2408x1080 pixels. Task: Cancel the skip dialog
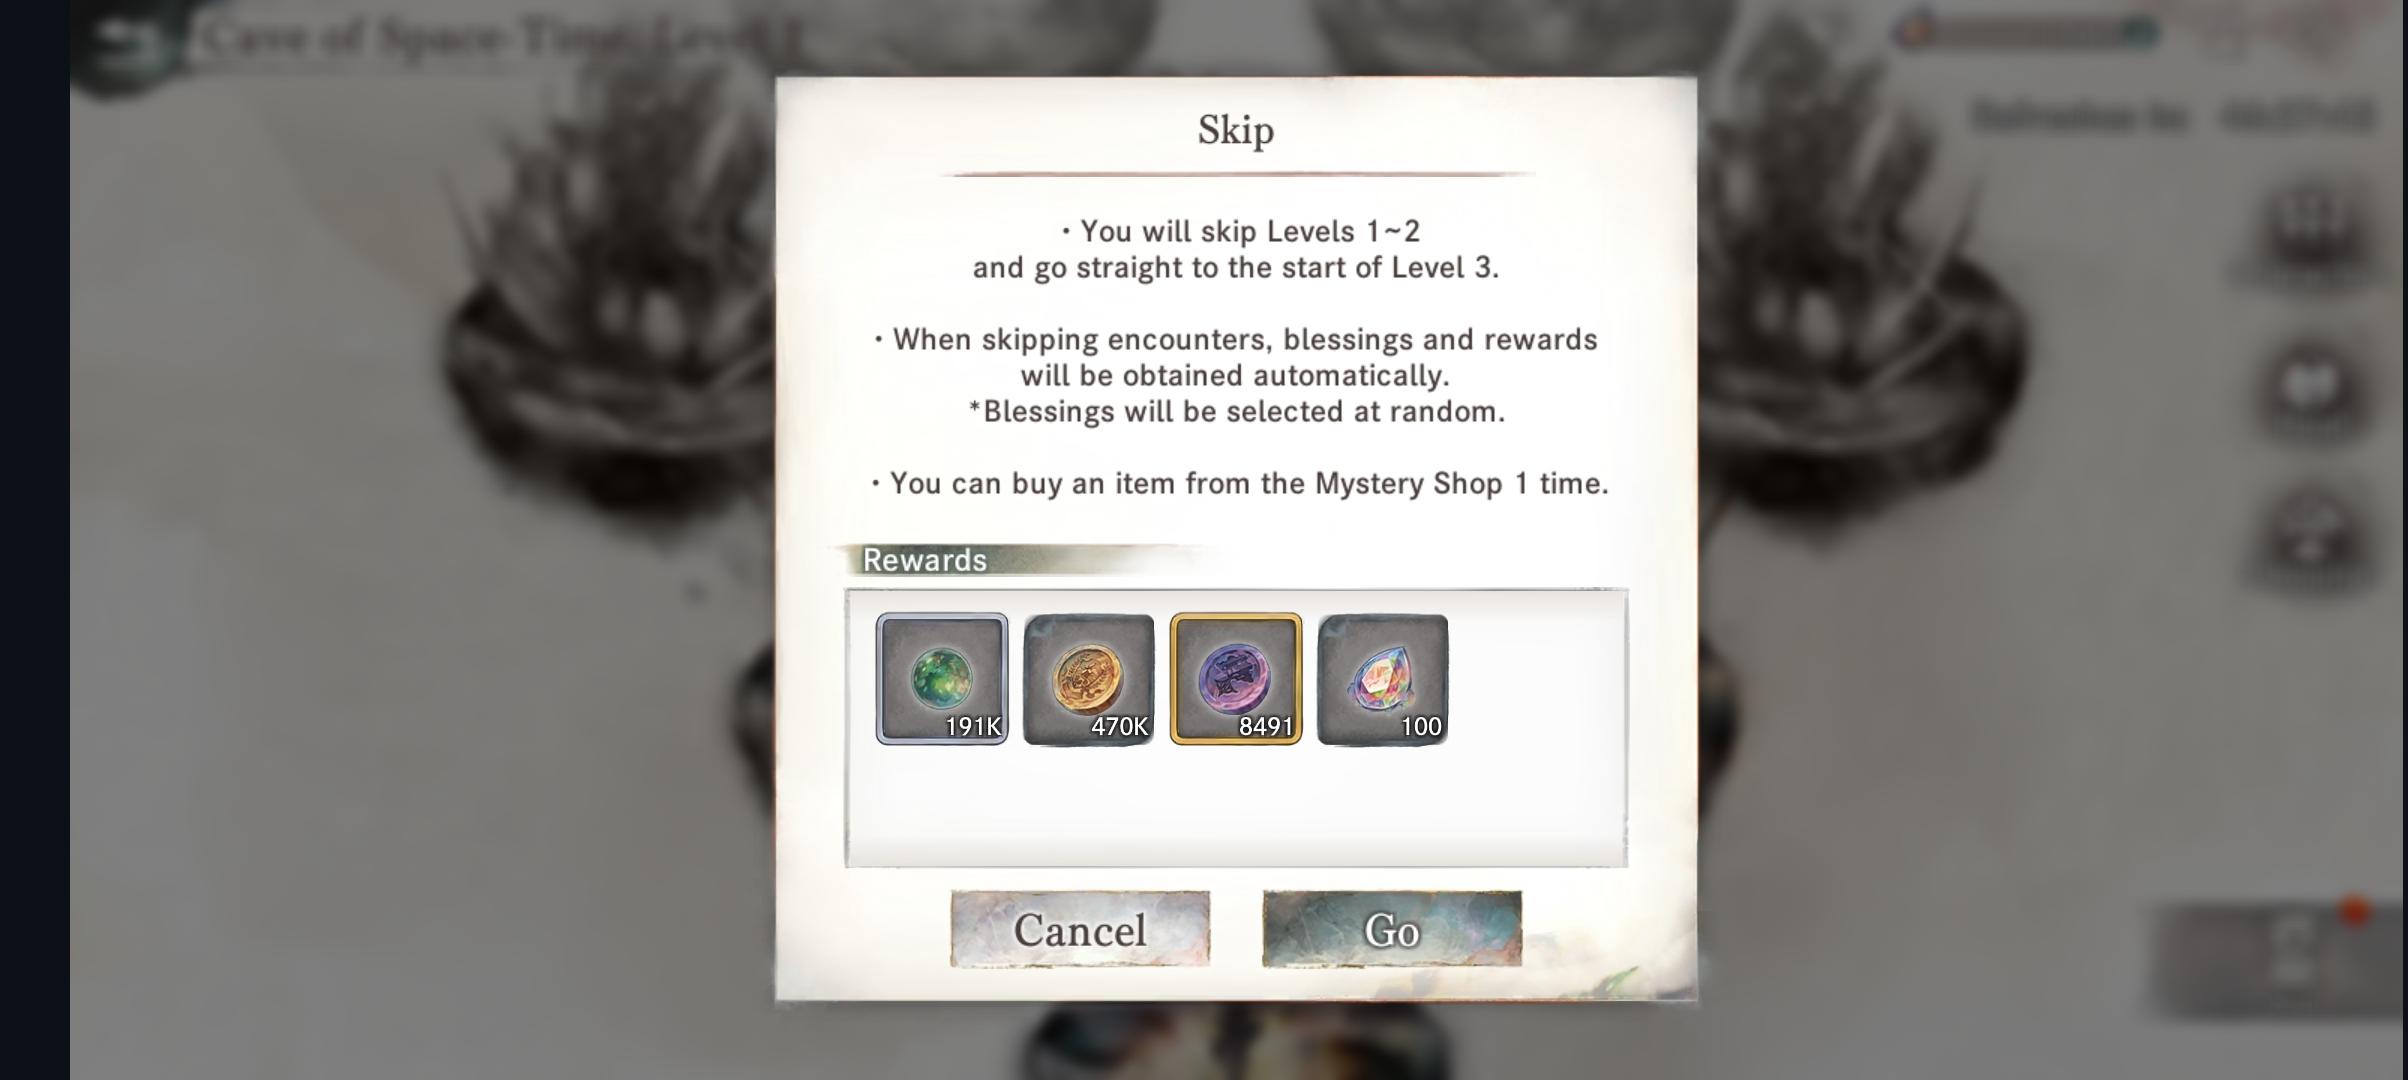(1080, 929)
